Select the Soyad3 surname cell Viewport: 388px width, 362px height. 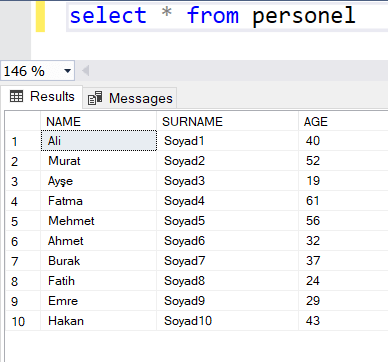pos(227,181)
